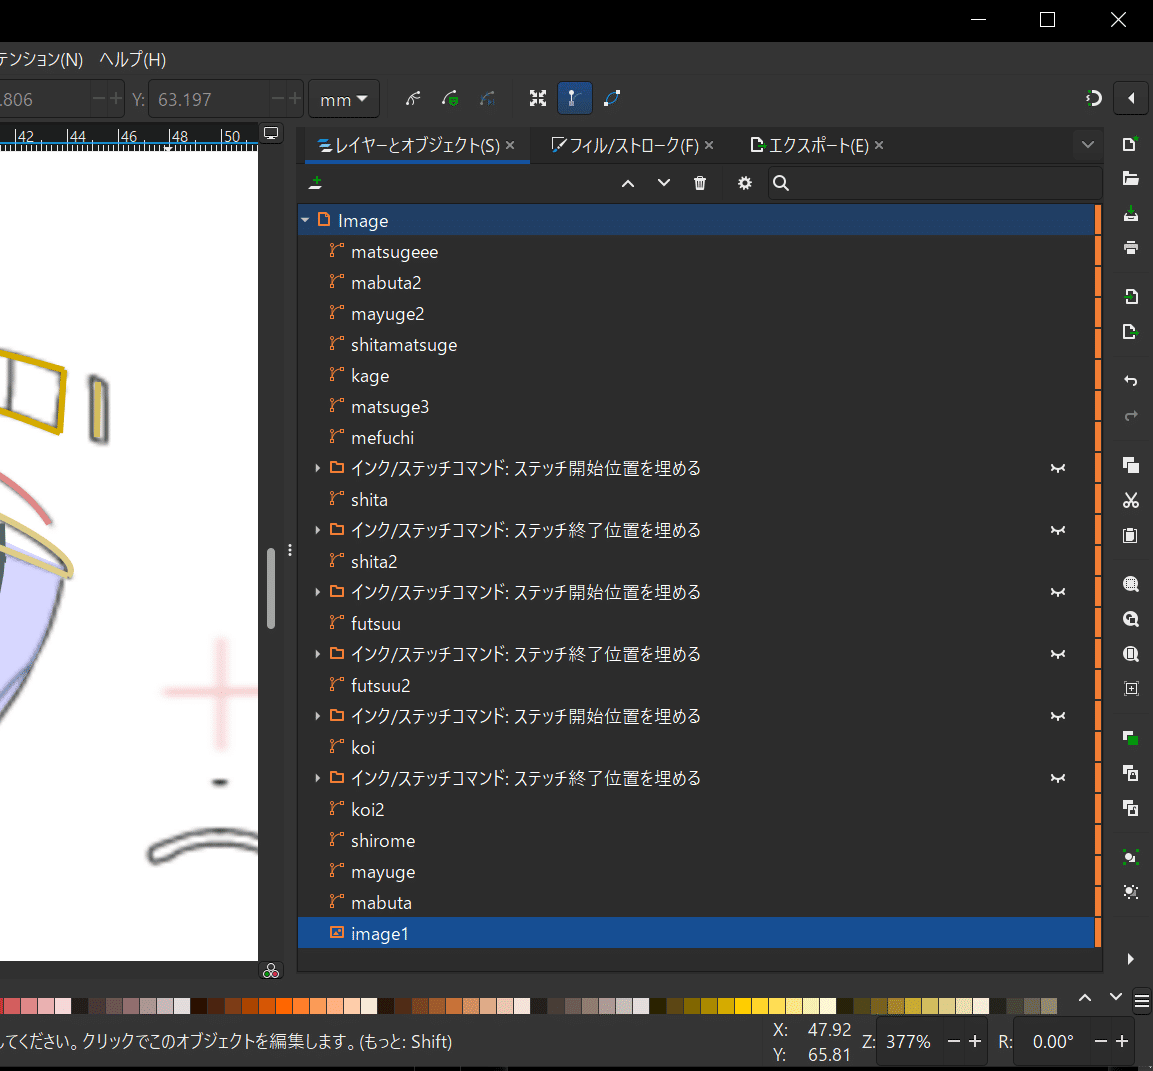
Task: Open the snapping options arrow button
Action: [1131, 98]
